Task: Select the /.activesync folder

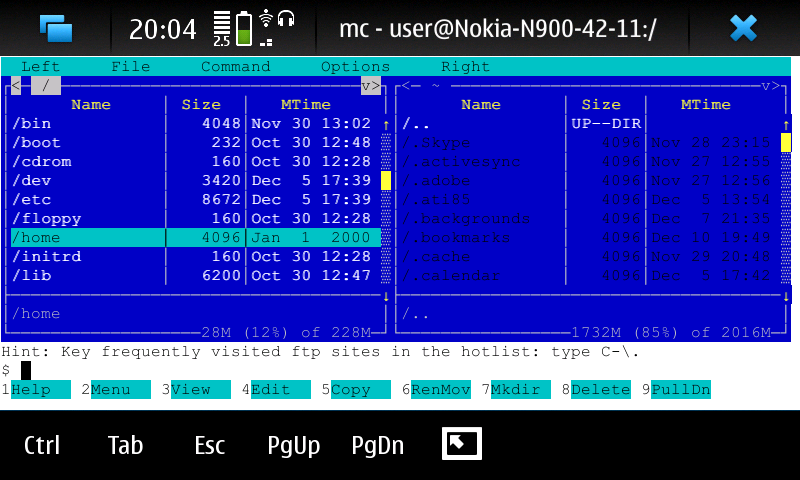Action: coord(591,161)
